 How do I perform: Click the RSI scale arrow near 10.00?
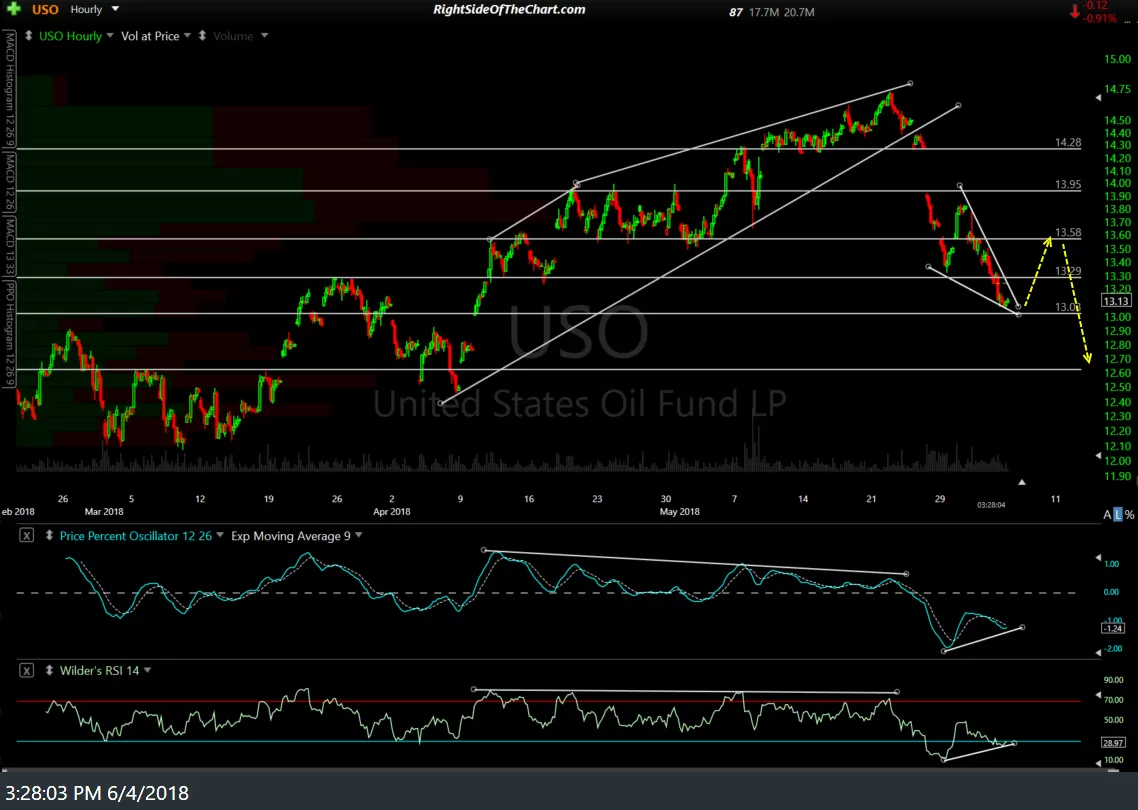point(1098,762)
